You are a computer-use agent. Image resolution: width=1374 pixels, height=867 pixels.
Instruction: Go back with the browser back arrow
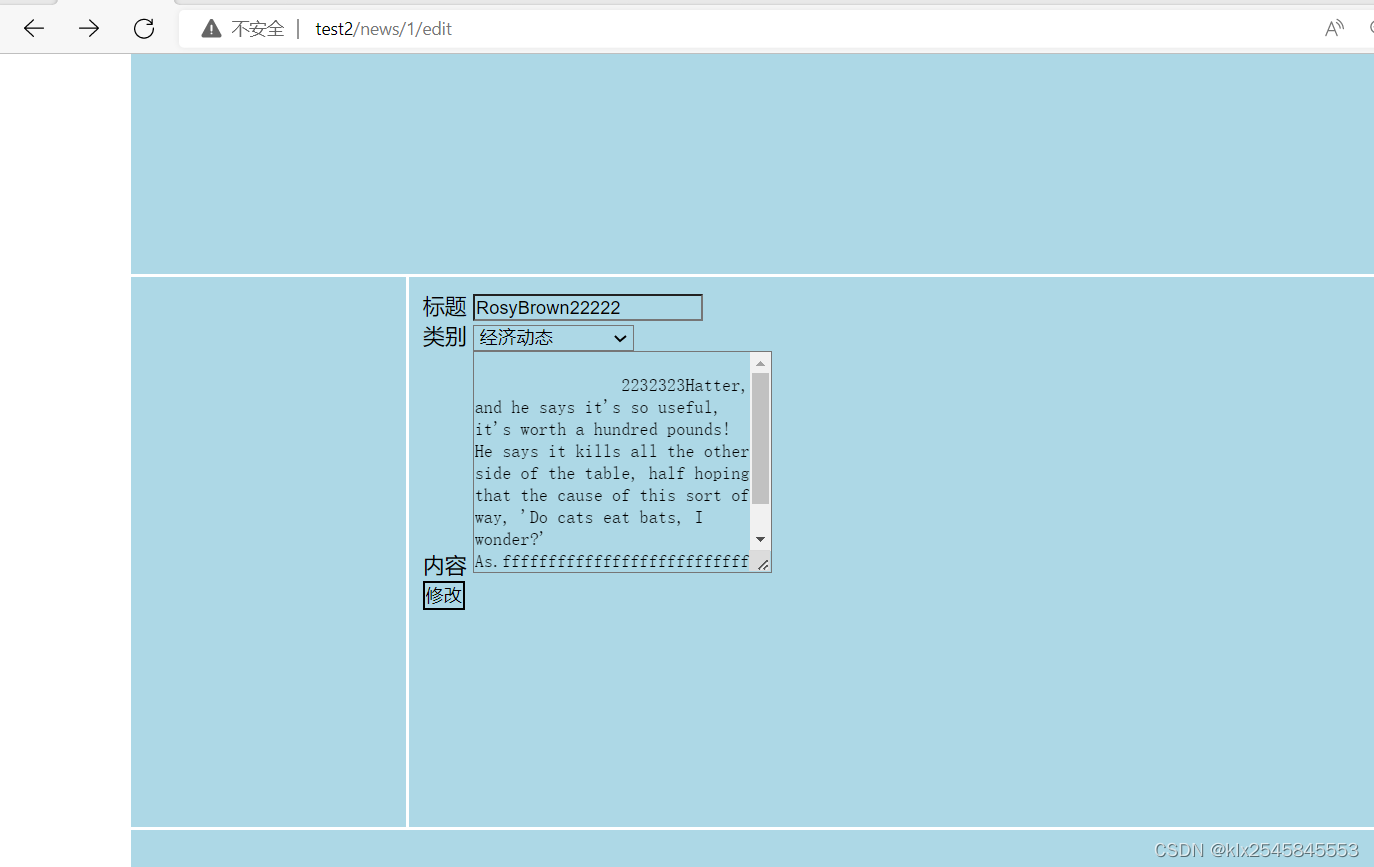34,29
